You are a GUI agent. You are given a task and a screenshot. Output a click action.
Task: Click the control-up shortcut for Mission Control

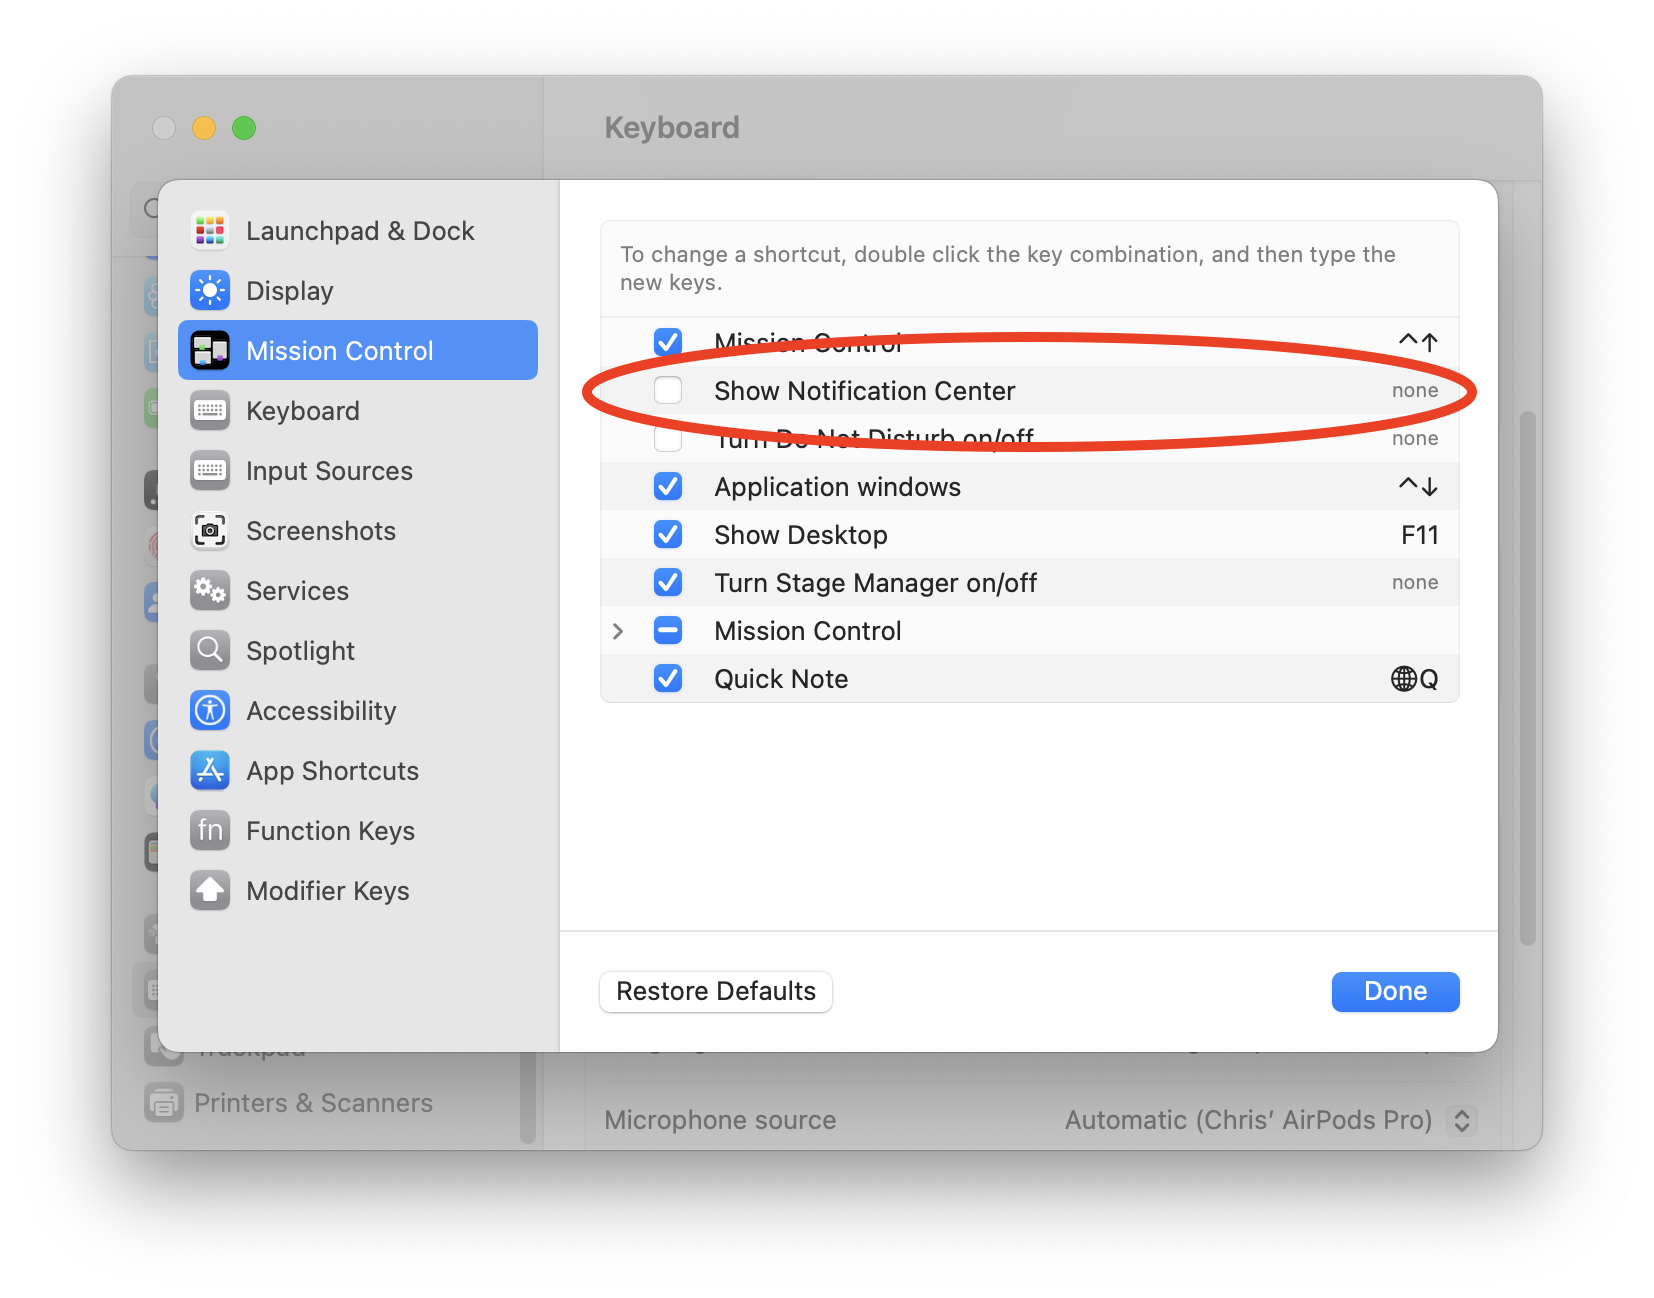pyautogui.click(x=1418, y=342)
